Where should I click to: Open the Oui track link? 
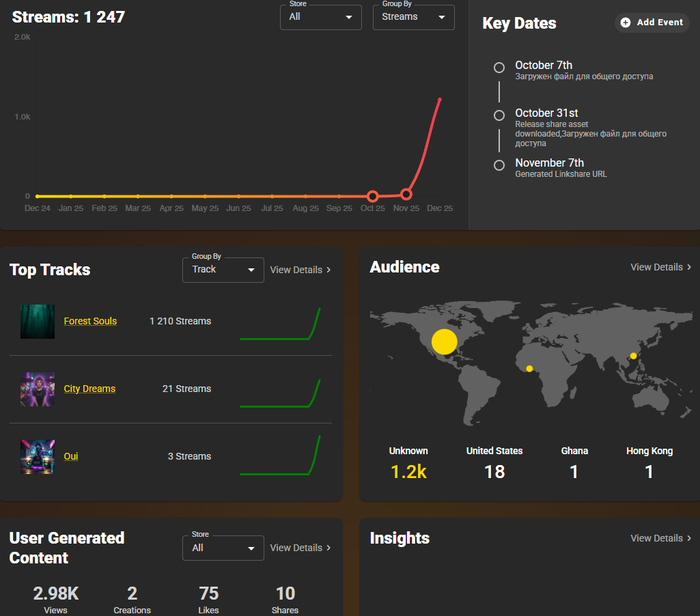coord(71,456)
